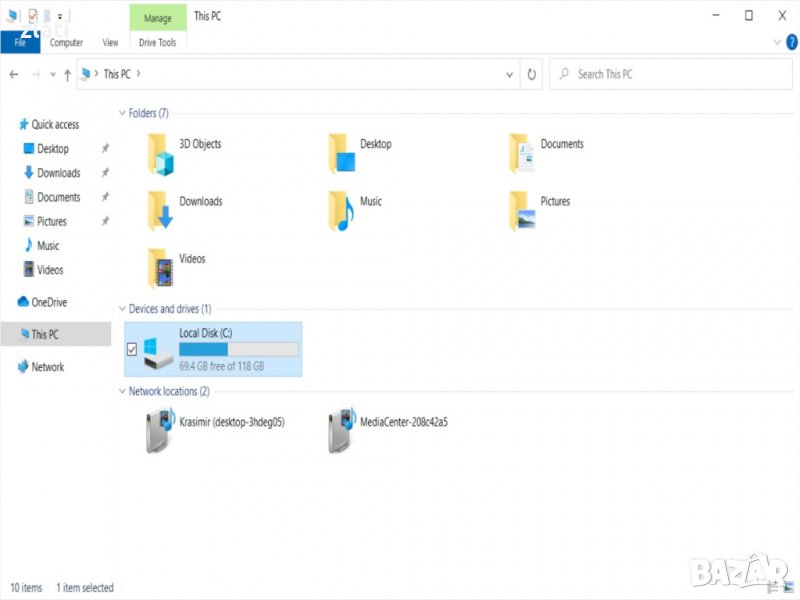
Task: Open the Music folder icon
Action: [342, 211]
